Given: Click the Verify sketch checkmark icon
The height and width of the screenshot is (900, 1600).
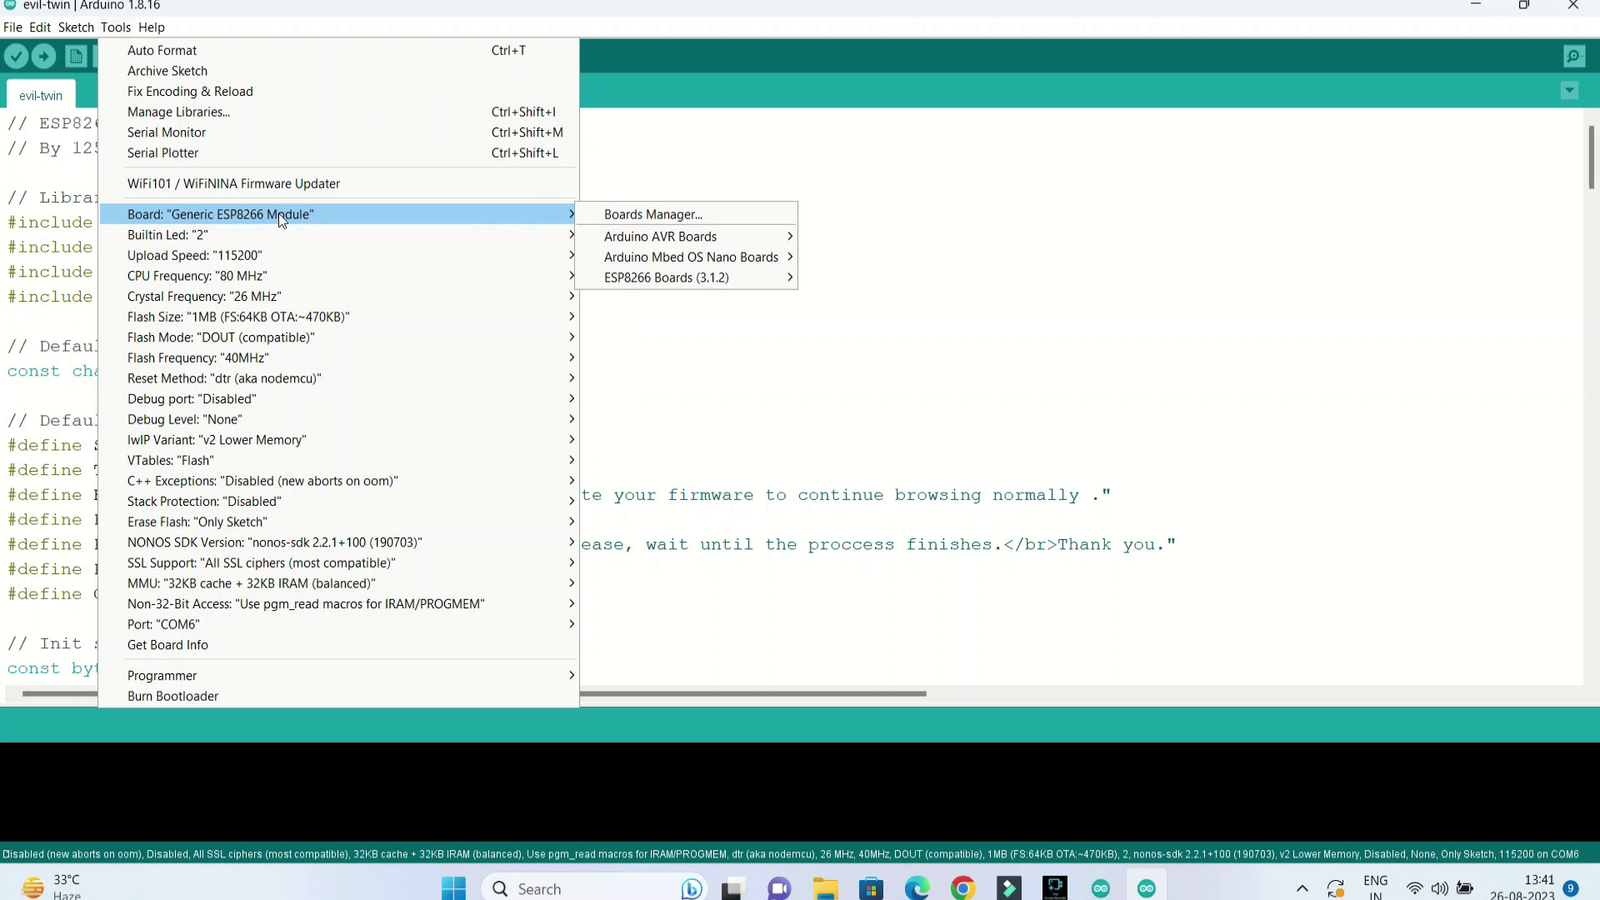Looking at the screenshot, I should (16, 56).
